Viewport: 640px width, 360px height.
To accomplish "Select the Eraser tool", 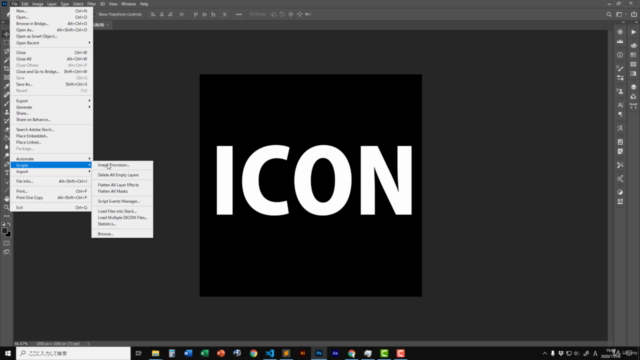I will [6, 129].
